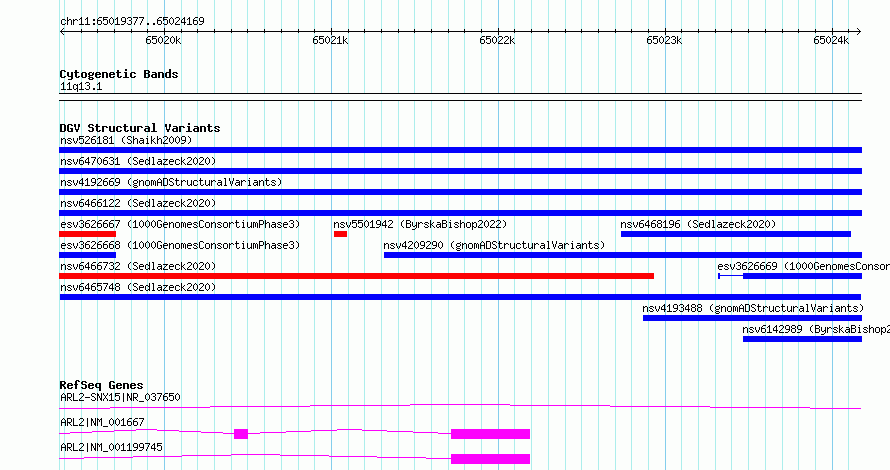
Task: Open the nsv6470631 (Sedlazeck2020) variant label
Action: click(138, 161)
